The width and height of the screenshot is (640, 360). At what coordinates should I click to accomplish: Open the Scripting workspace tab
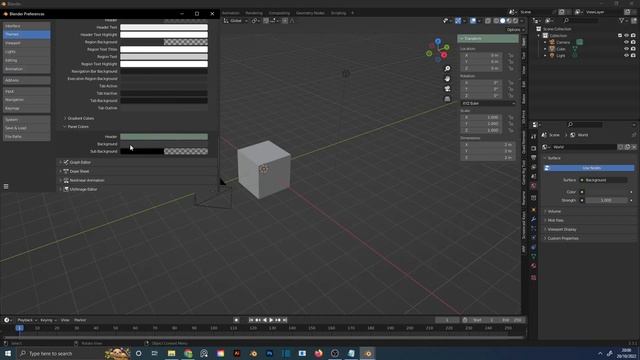[x=338, y=13]
